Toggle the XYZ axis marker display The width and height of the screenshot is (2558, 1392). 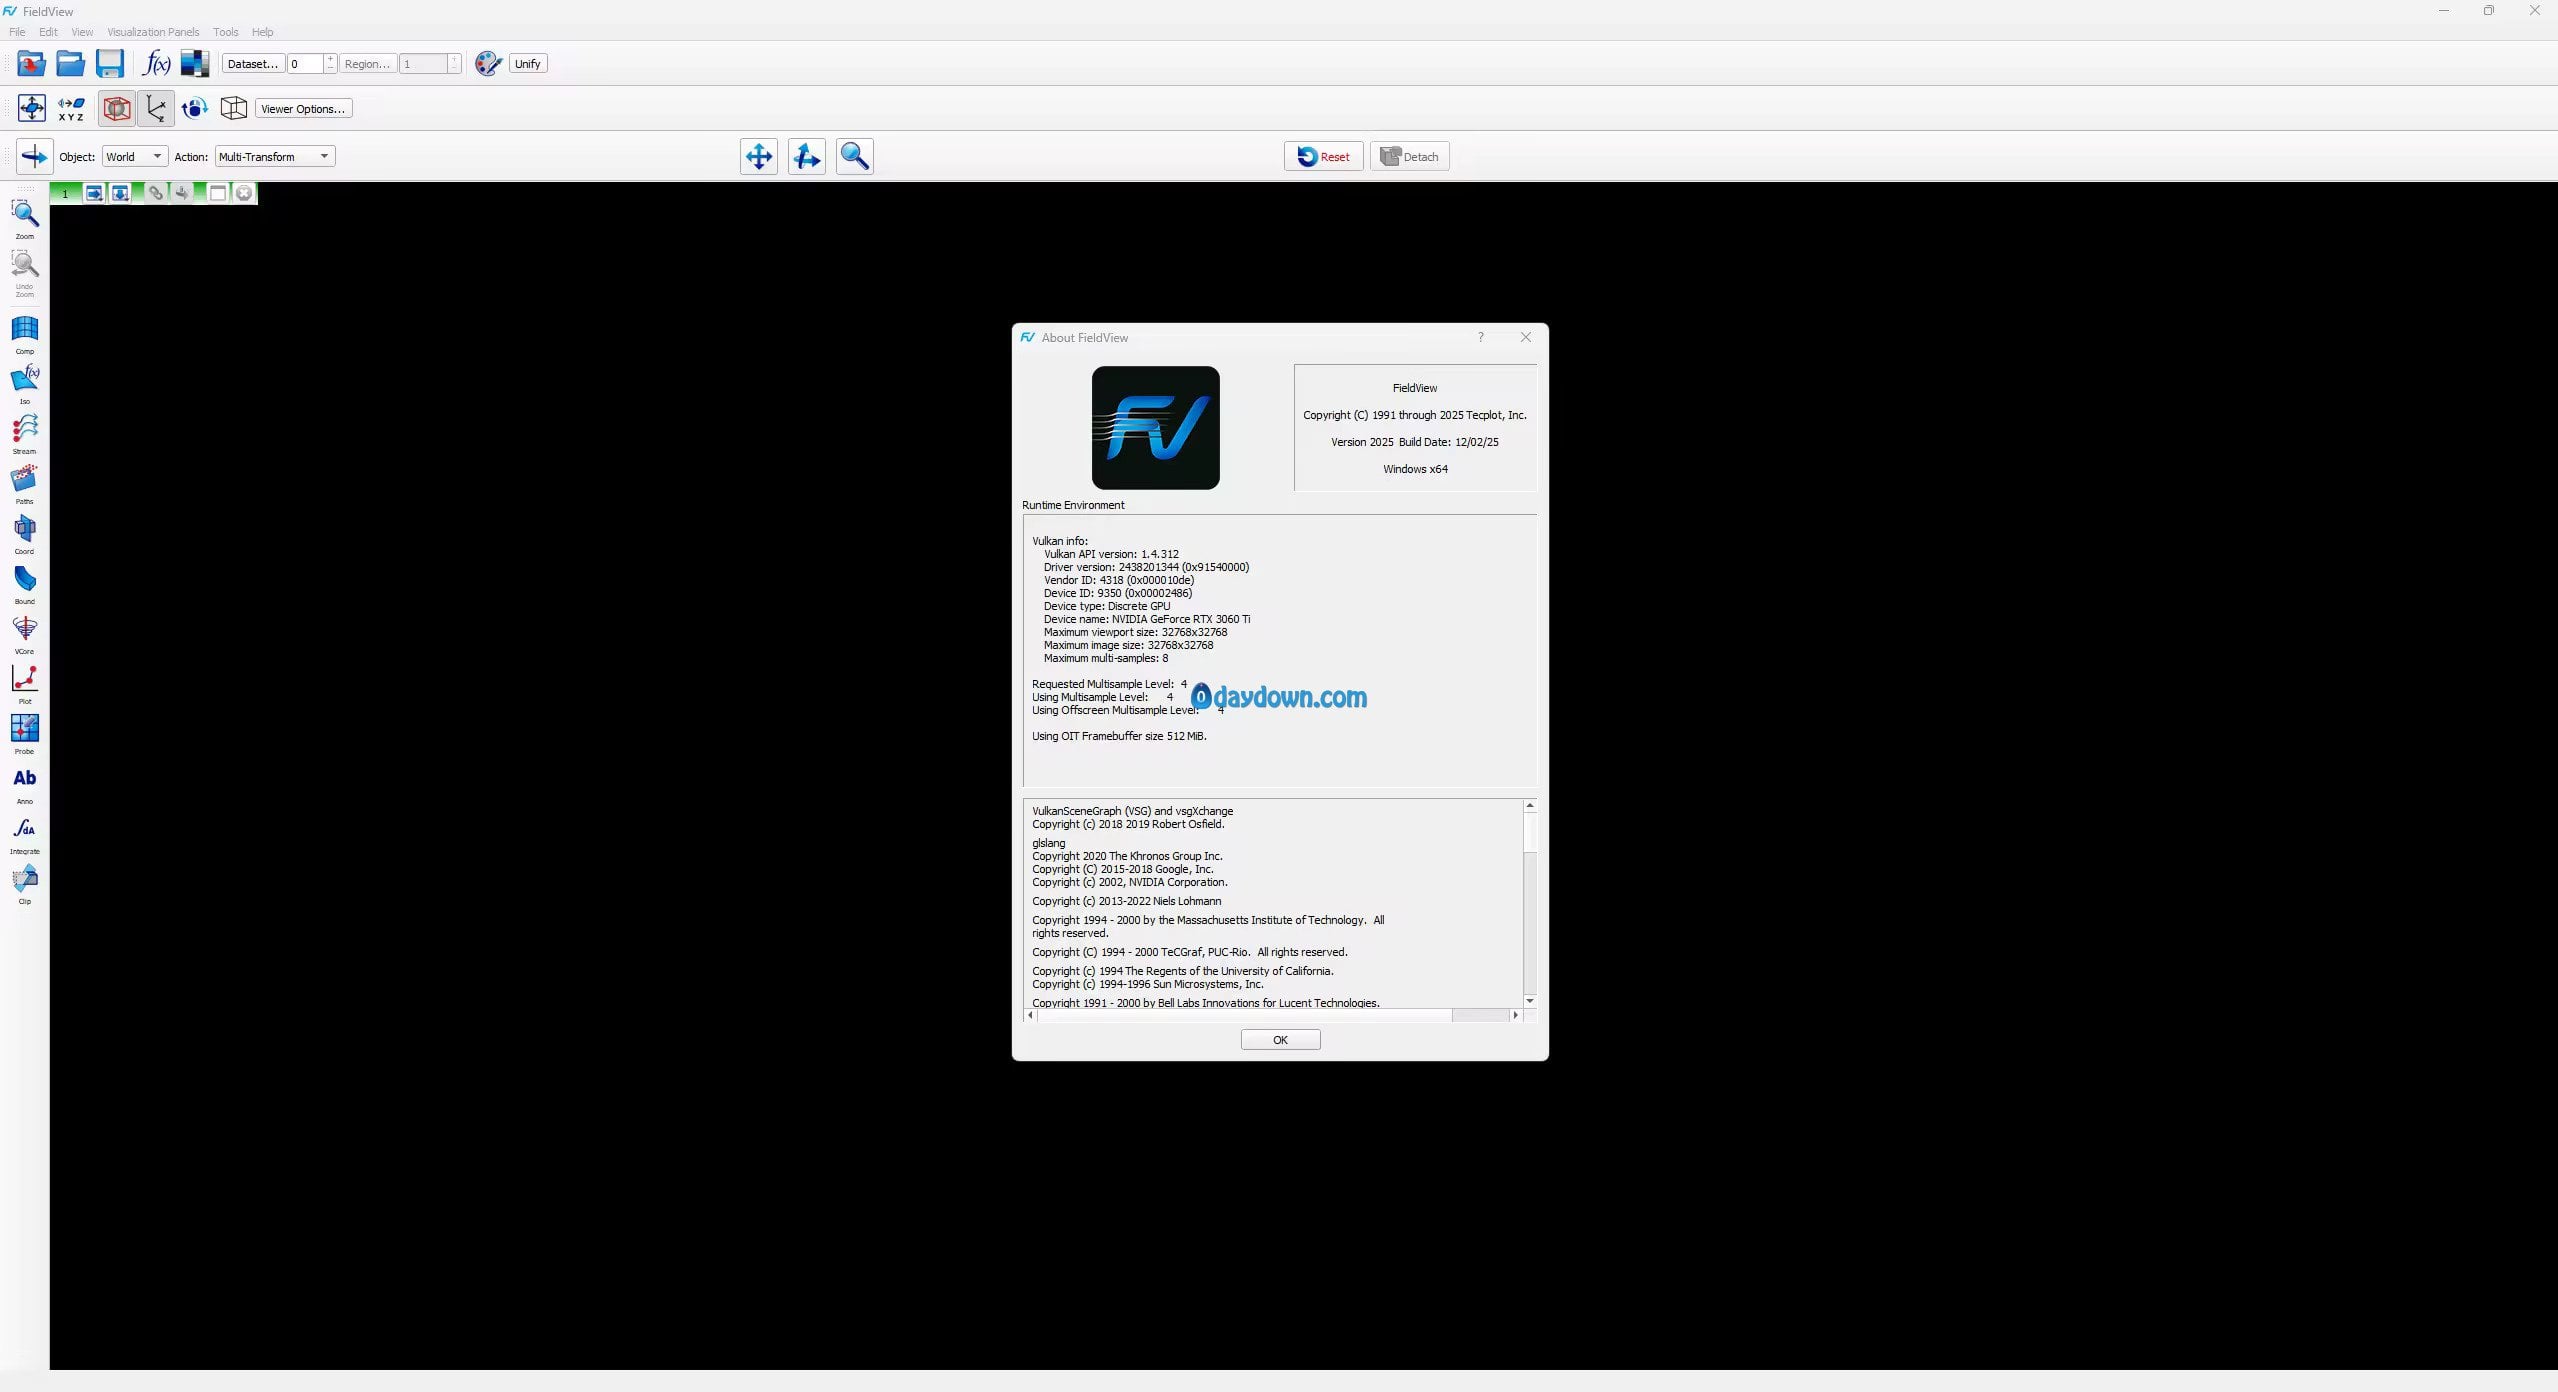pyautogui.click(x=155, y=108)
